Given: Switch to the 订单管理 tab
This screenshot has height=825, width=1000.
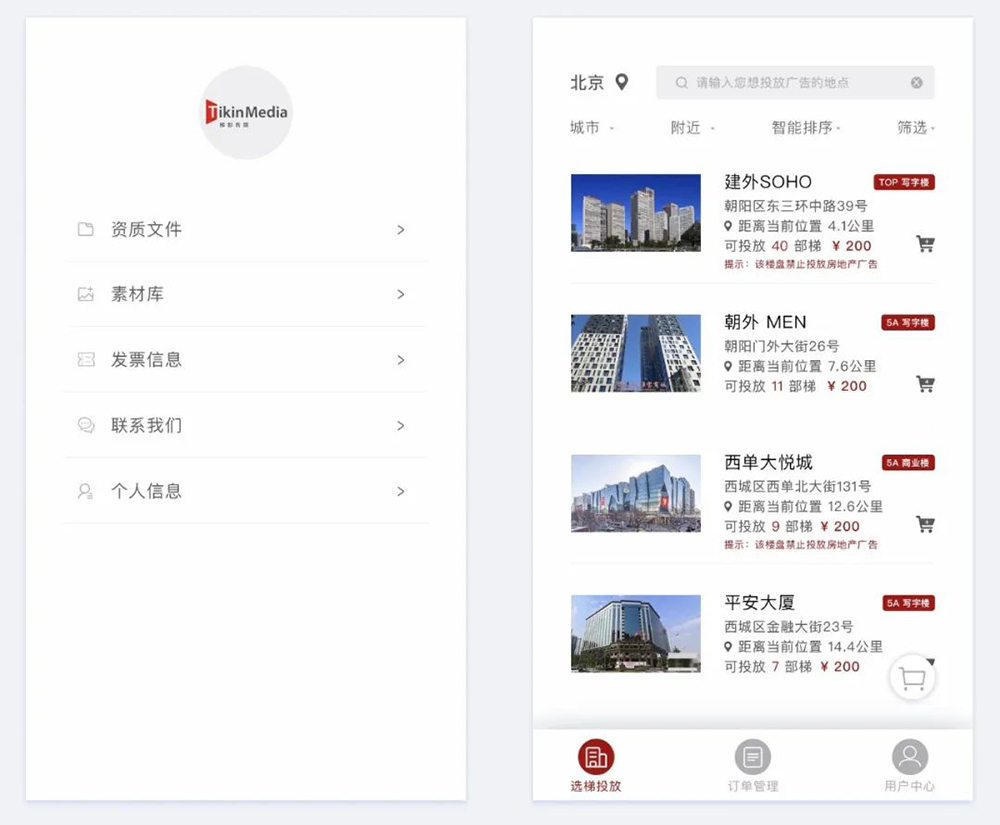Looking at the screenshot, I should coord(752,766).
